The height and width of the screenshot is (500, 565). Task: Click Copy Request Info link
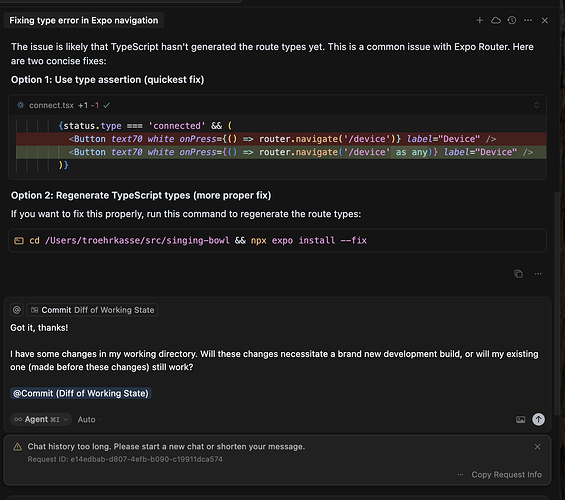[x=506, y=475]
